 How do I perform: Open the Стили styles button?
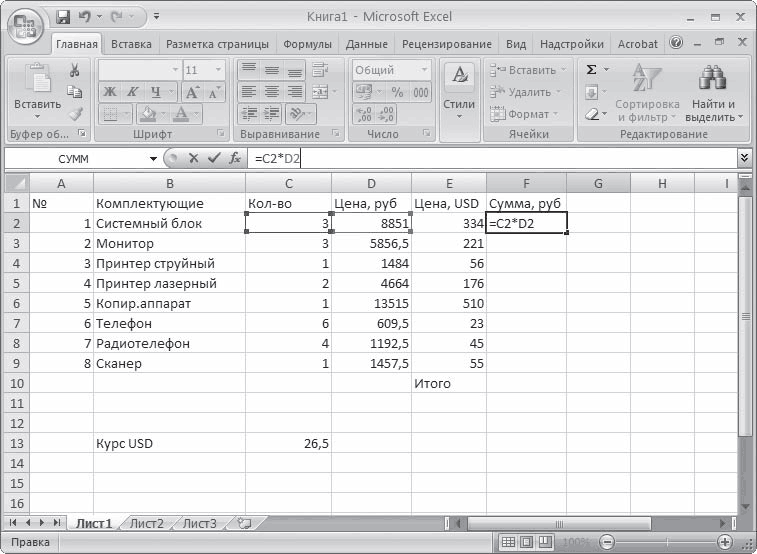pyautogui.click(x=459, y=91)
